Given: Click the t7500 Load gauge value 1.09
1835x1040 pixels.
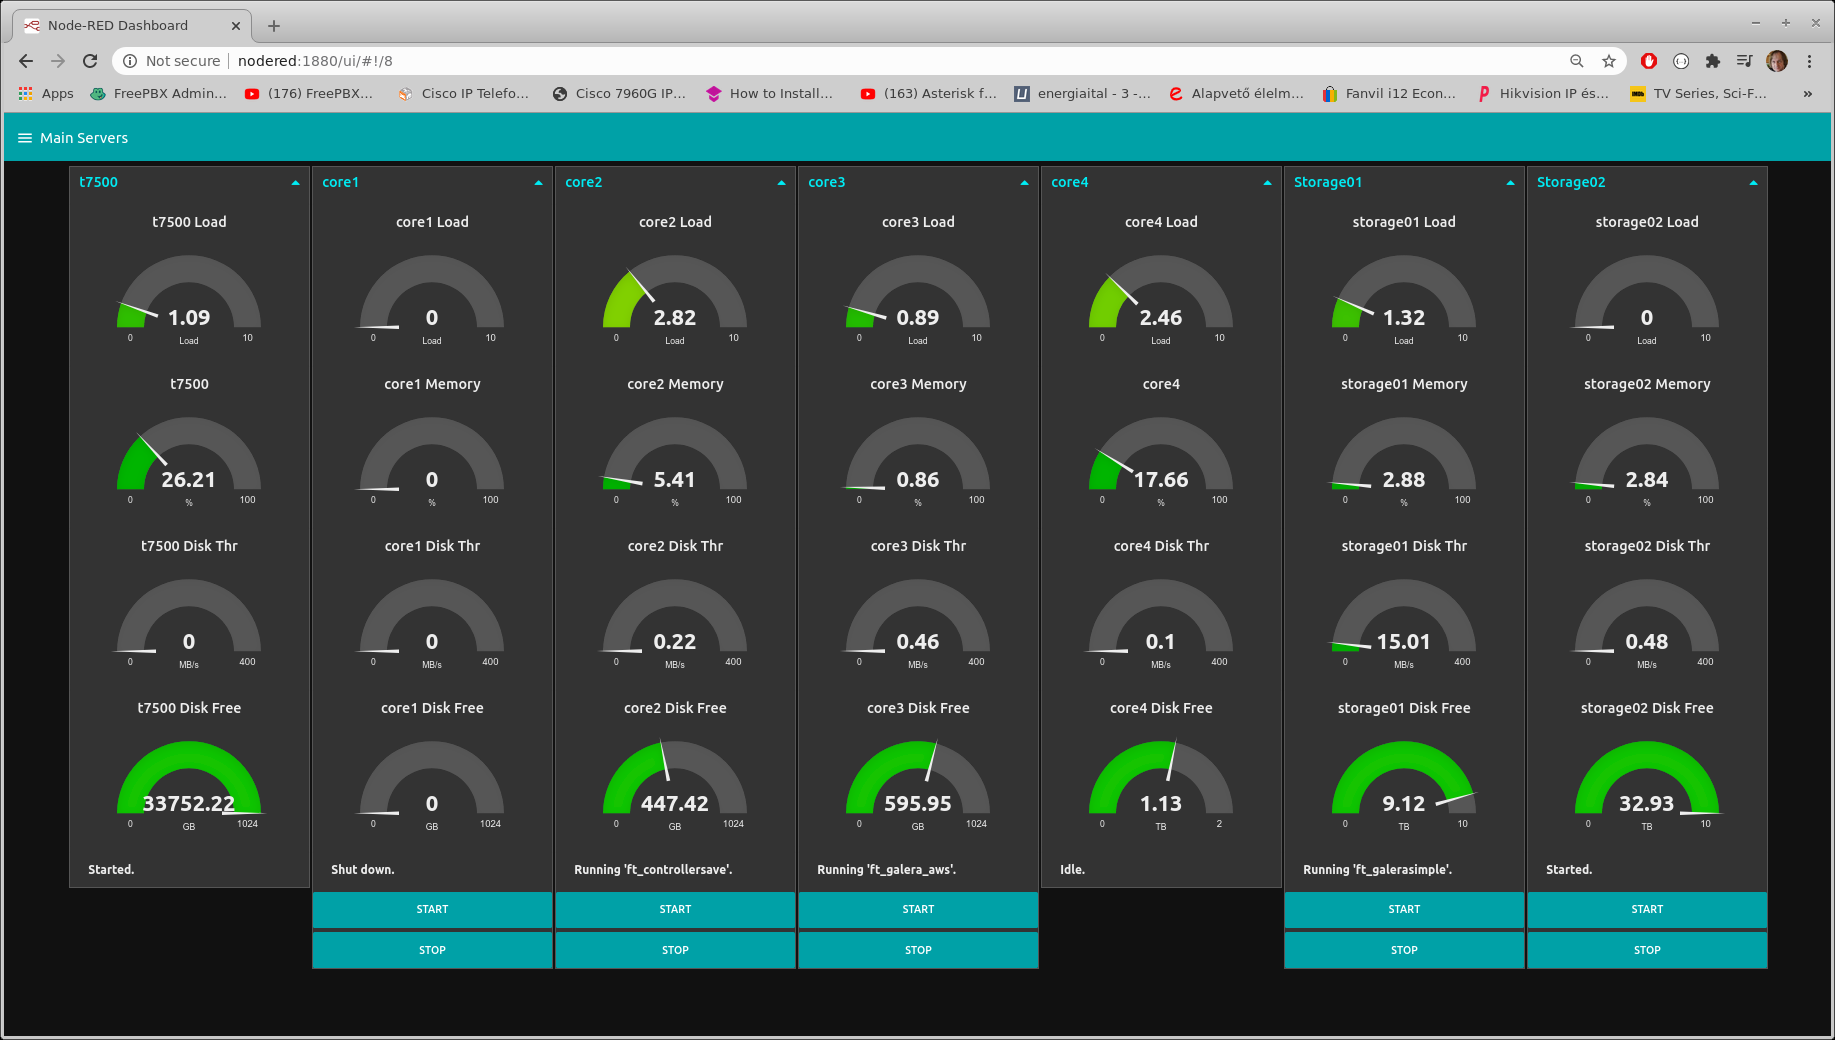Looking at the screenshot, I should [189, 317].
